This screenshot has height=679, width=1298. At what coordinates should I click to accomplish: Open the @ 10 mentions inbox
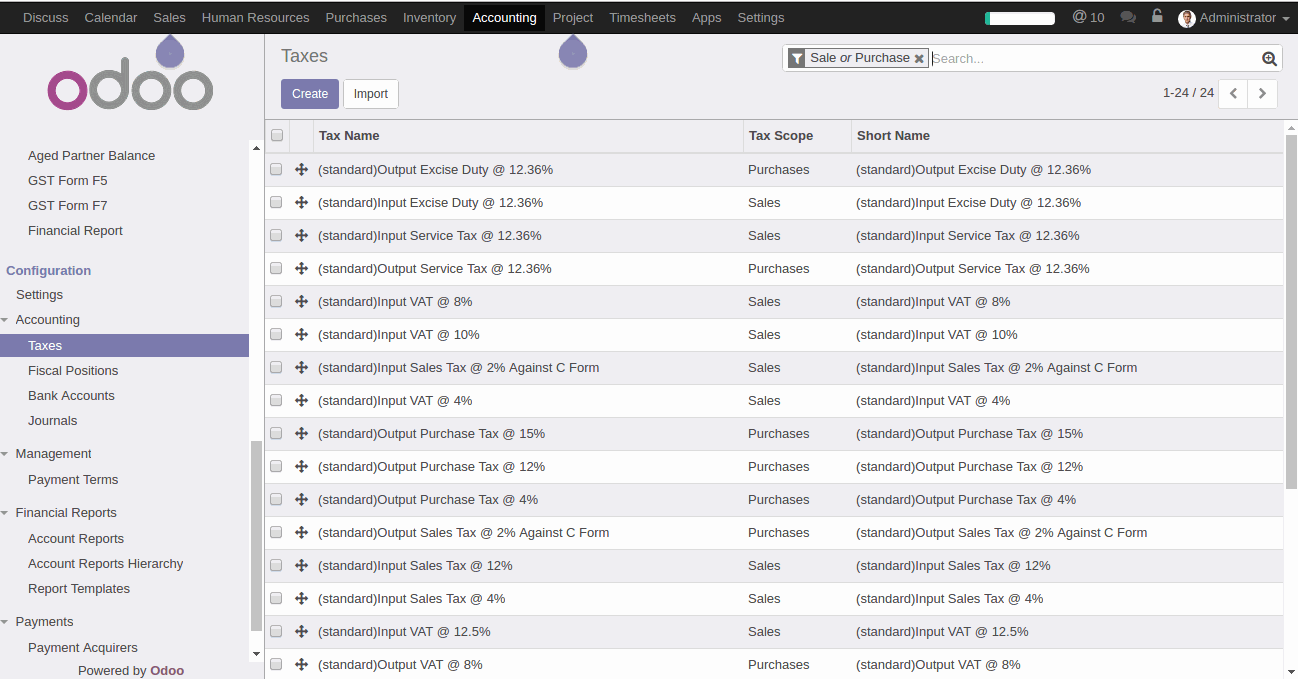1088,17
